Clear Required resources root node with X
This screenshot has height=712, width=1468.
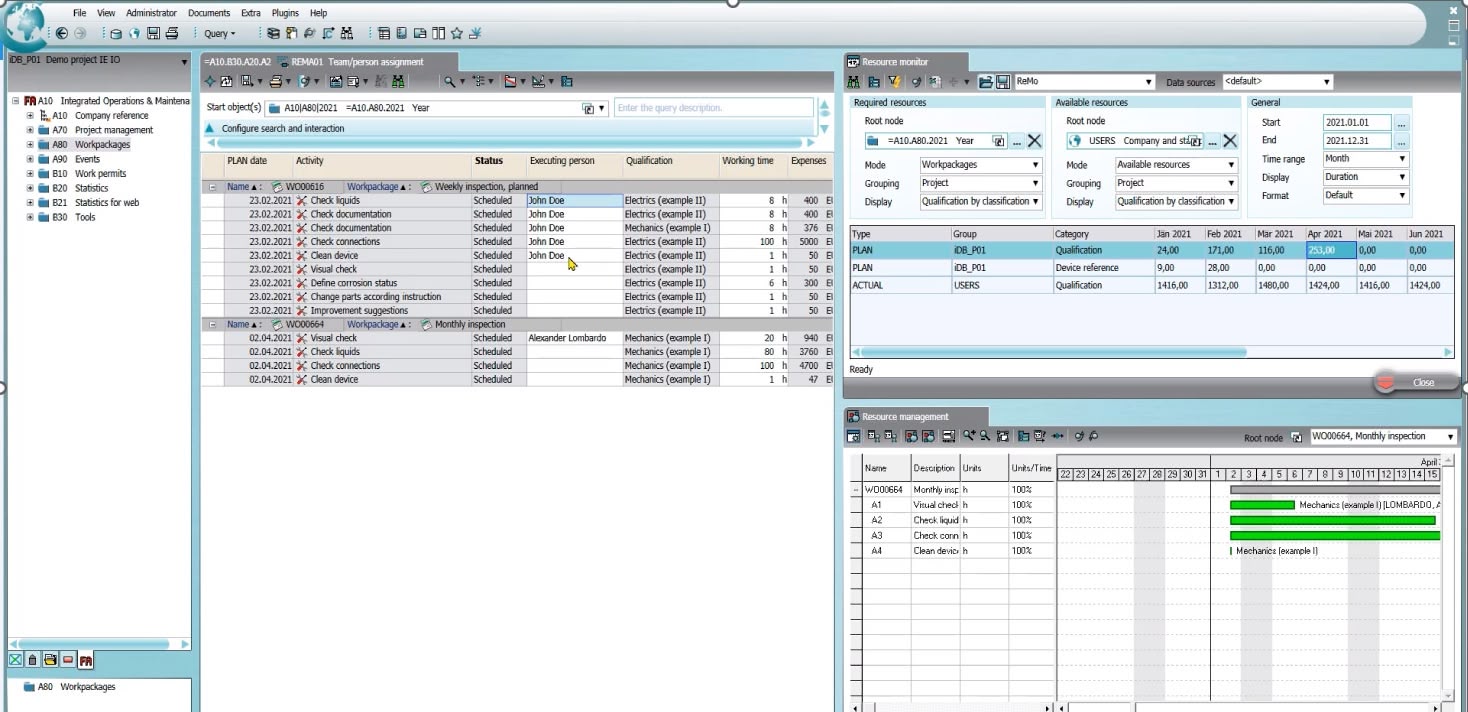pos(1034,141)
